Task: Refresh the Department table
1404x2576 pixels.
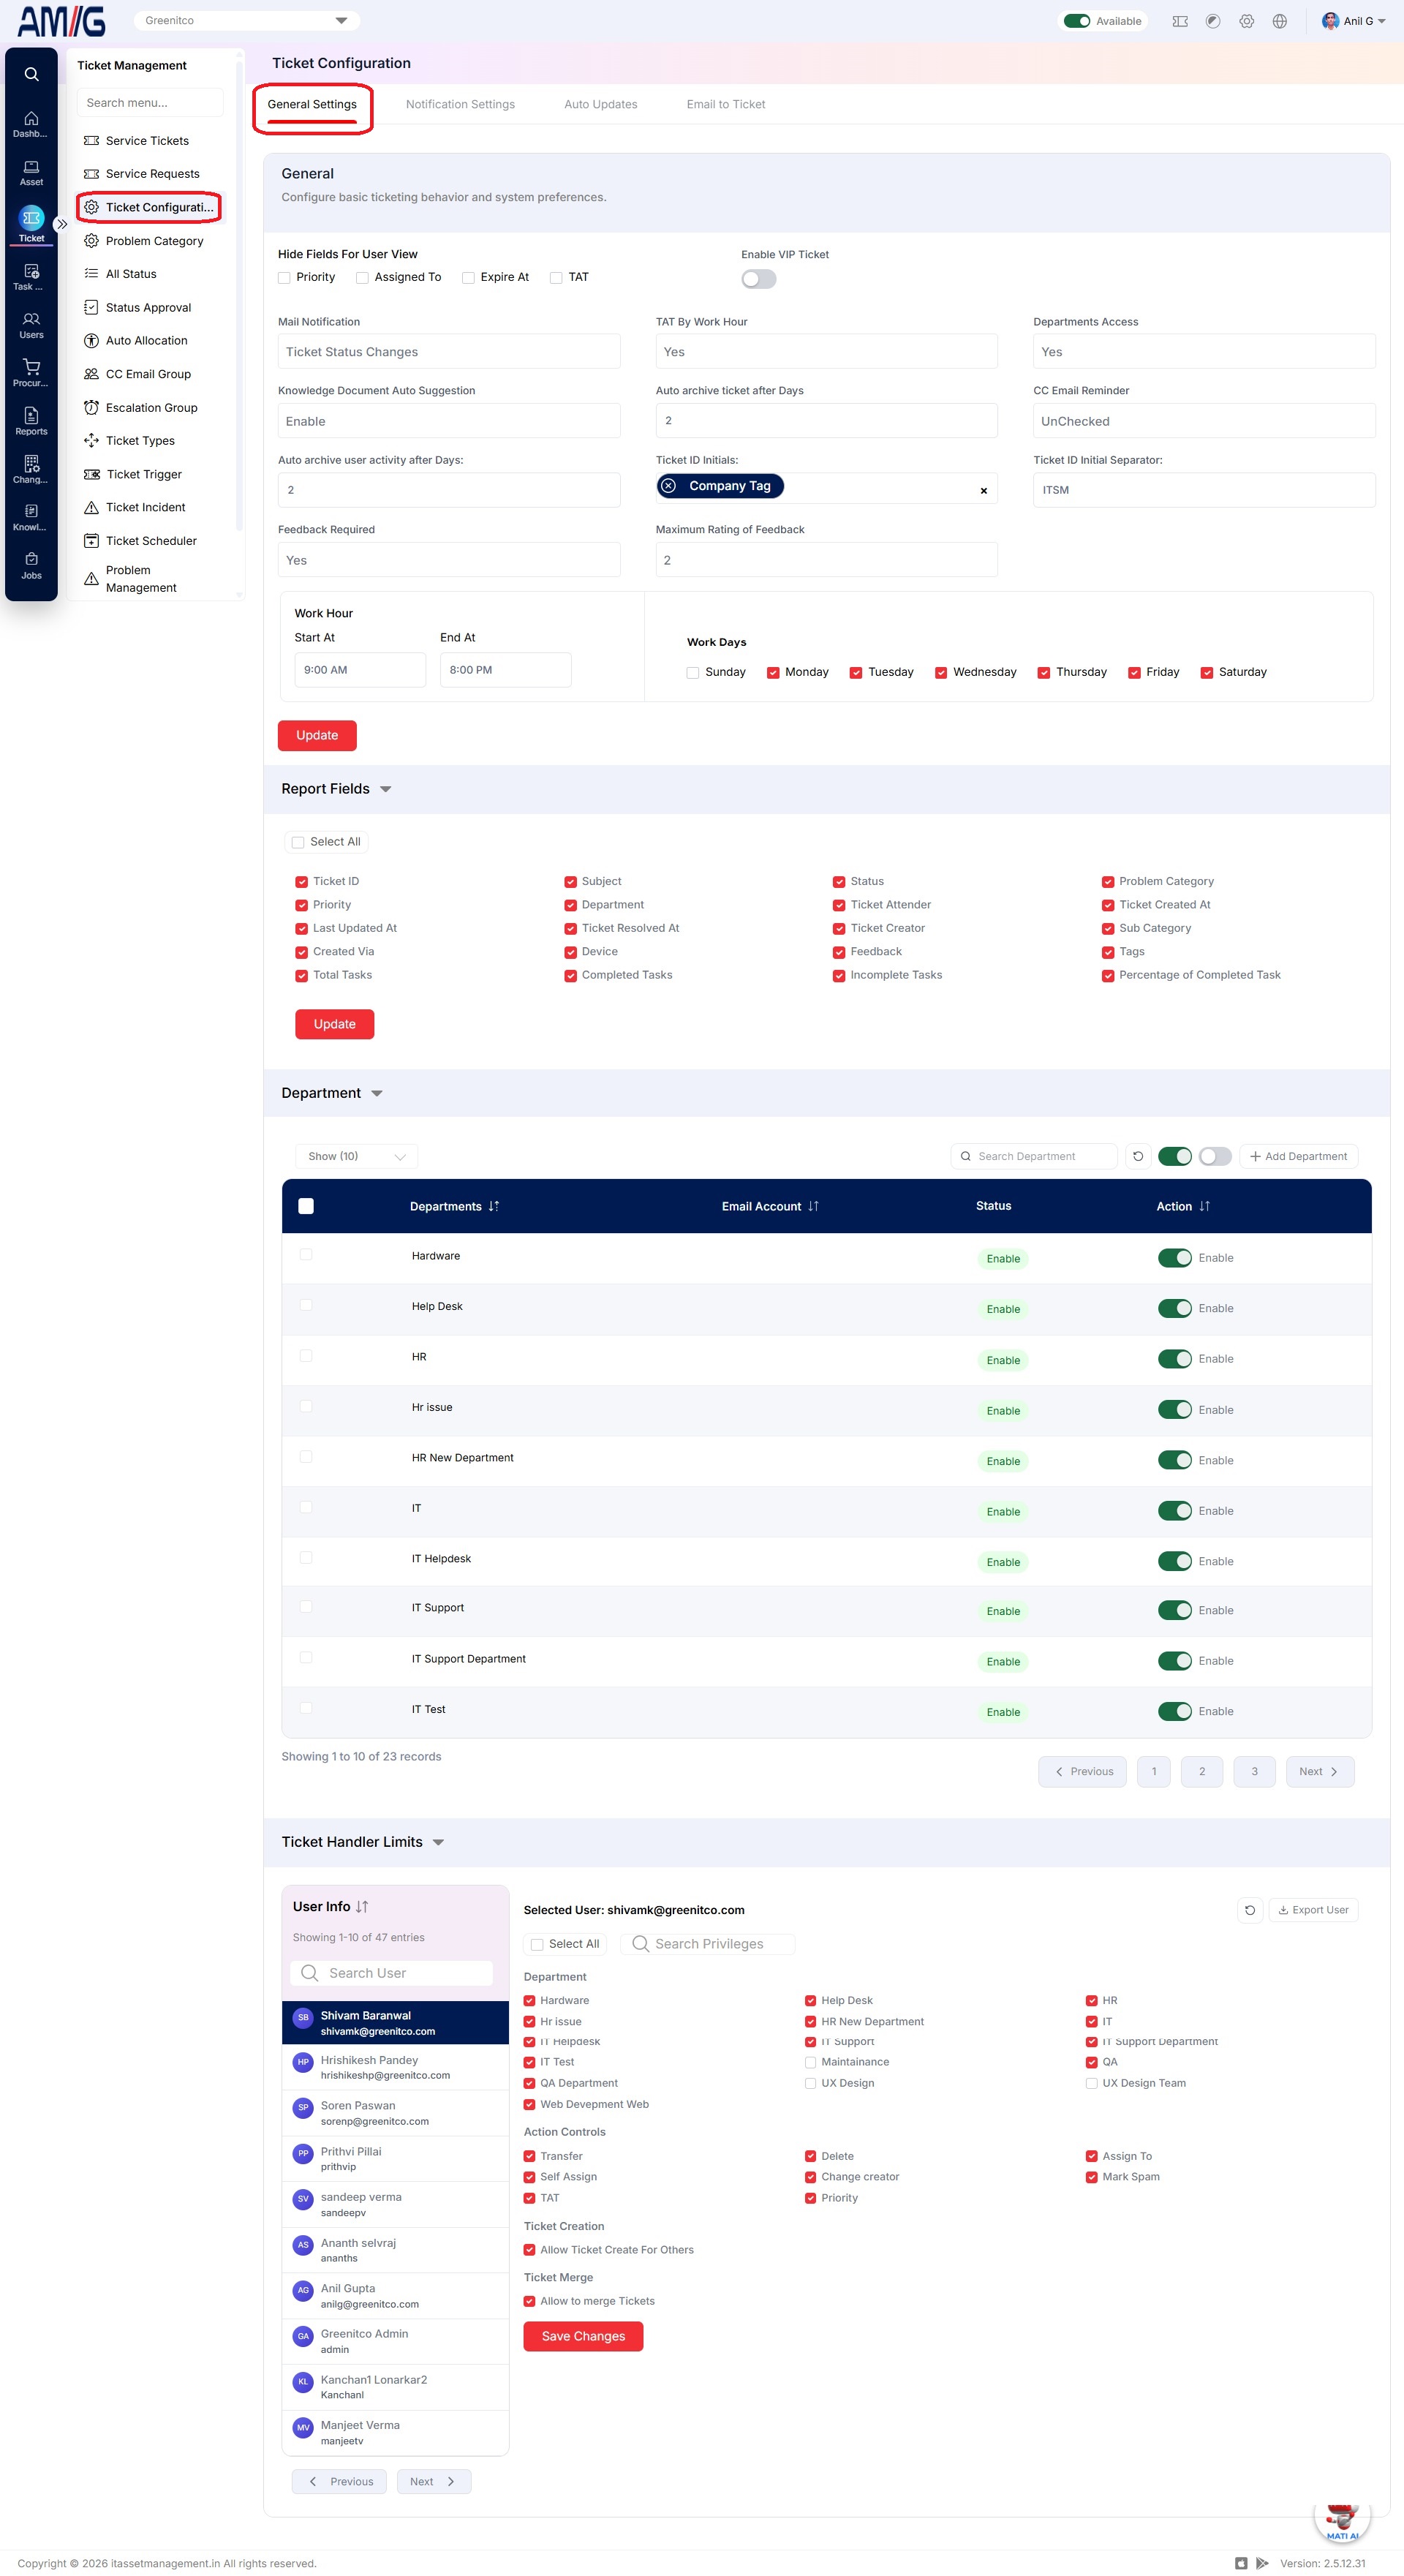Action: click(1138, 1156)
